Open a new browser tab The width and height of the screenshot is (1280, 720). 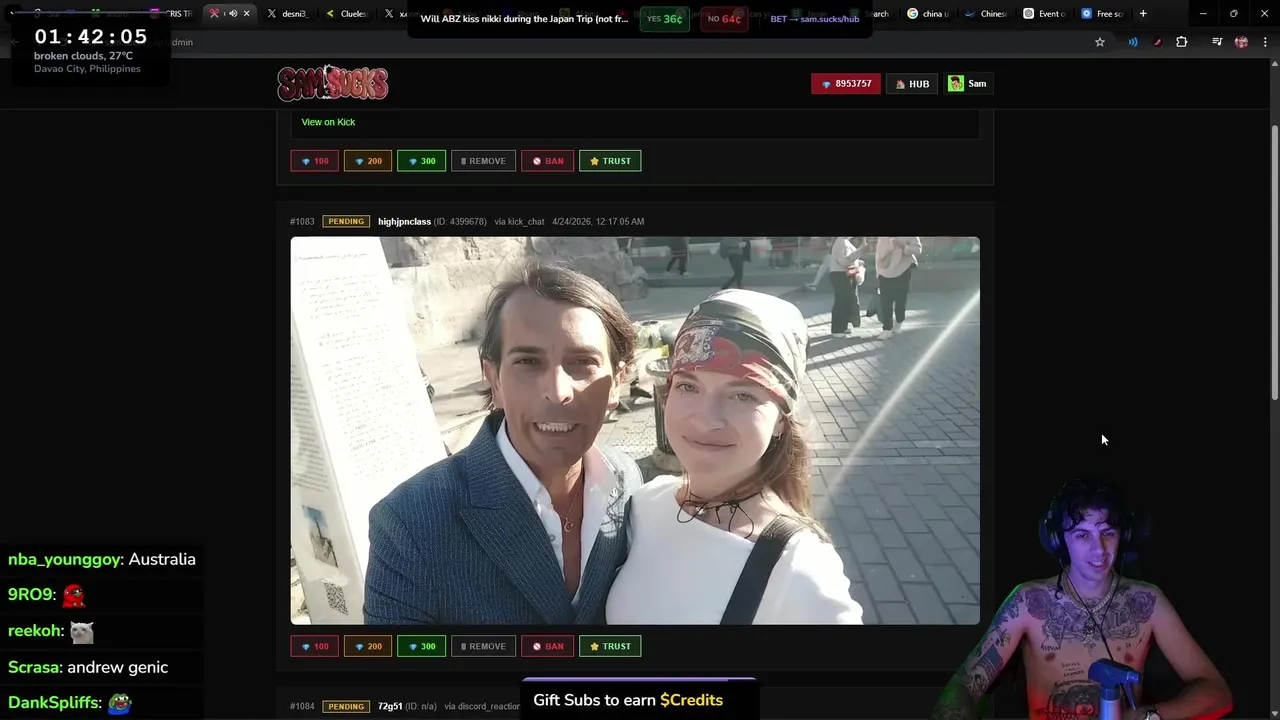click(x=1143, y=14)
